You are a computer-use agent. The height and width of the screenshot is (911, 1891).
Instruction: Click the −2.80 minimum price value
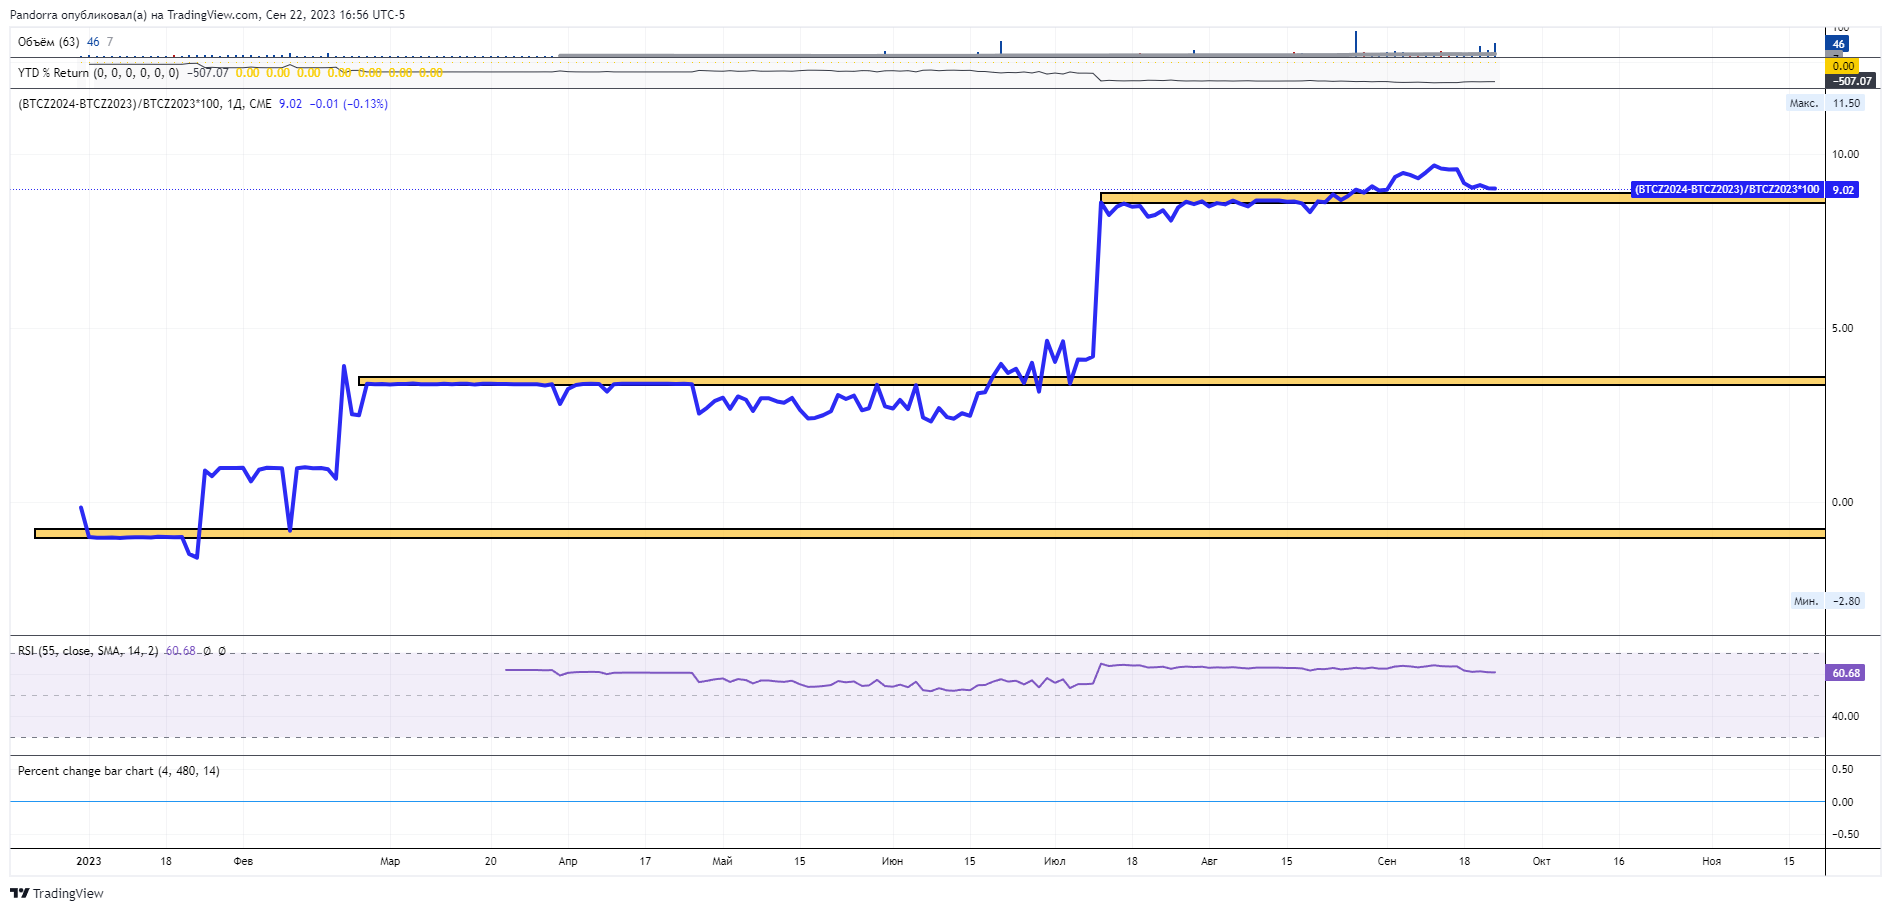point(1846,601)
